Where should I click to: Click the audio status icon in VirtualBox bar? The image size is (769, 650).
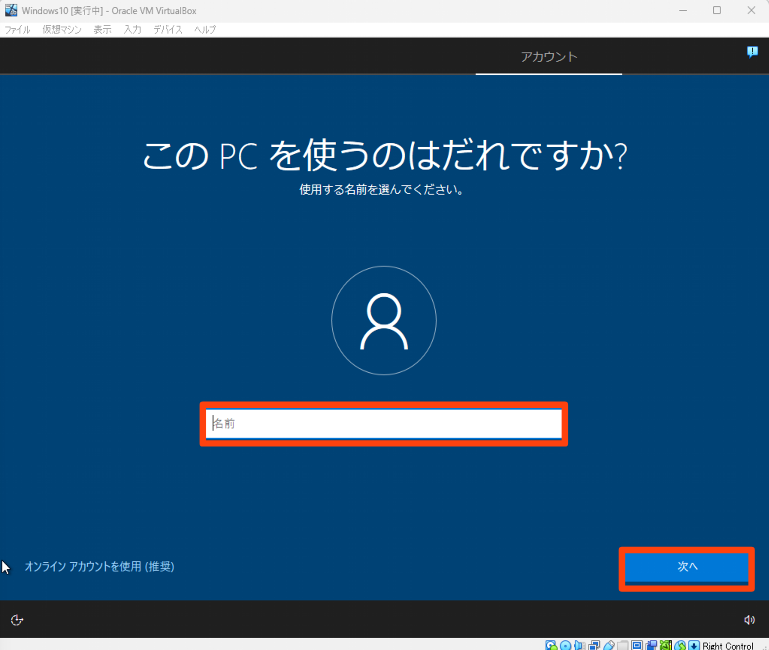click(579, 645)
